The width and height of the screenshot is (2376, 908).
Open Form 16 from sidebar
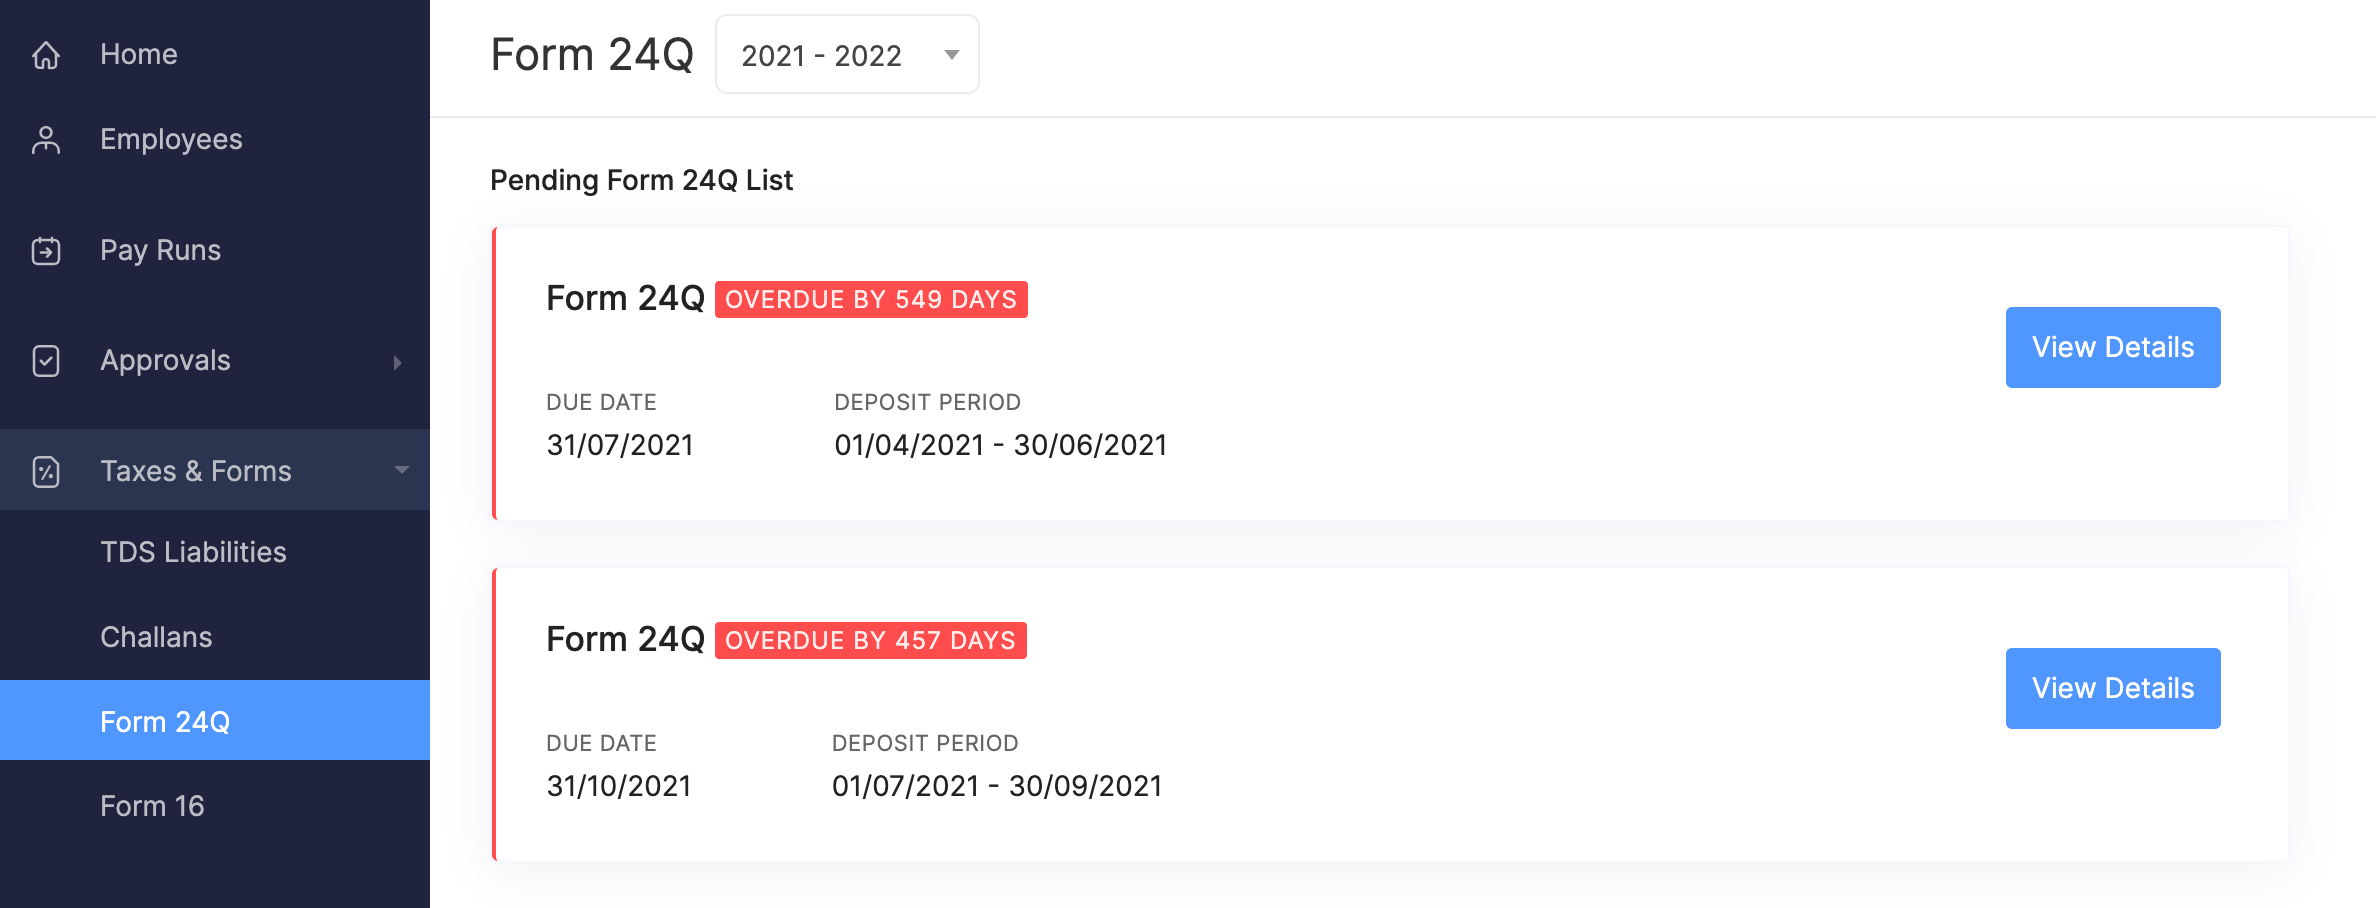point(152,806)
